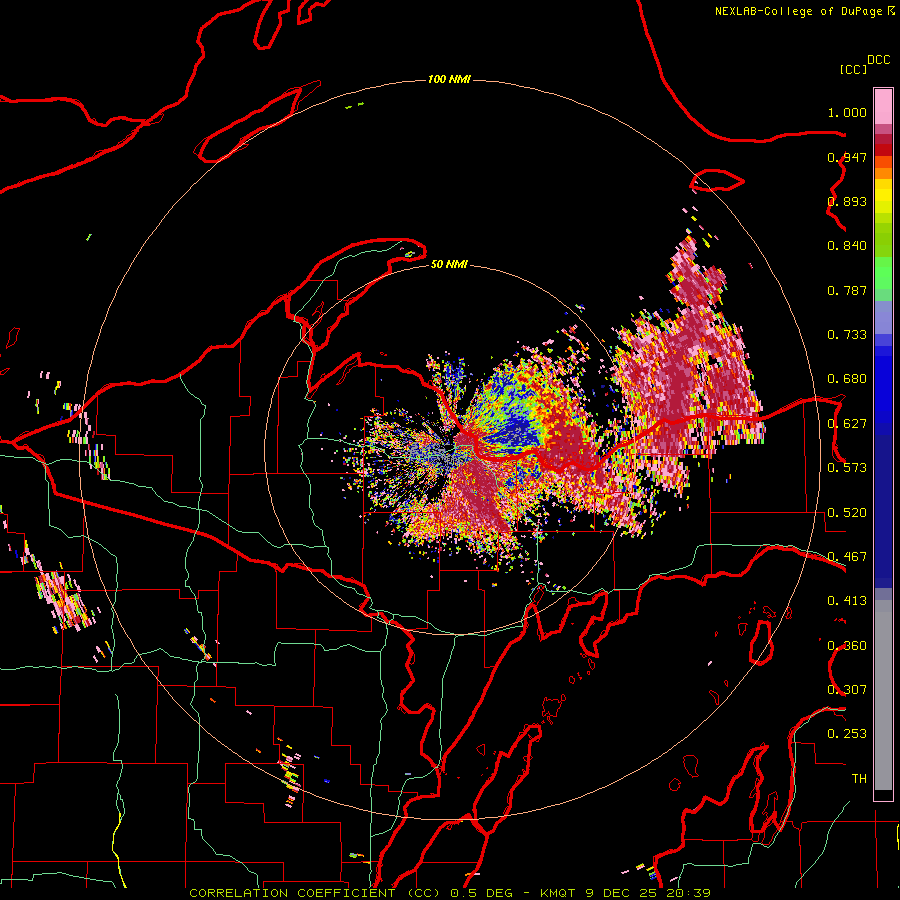This screenshot has width=900, height=900.
Task: Click the orange segment of color bar
Action: 883,173
